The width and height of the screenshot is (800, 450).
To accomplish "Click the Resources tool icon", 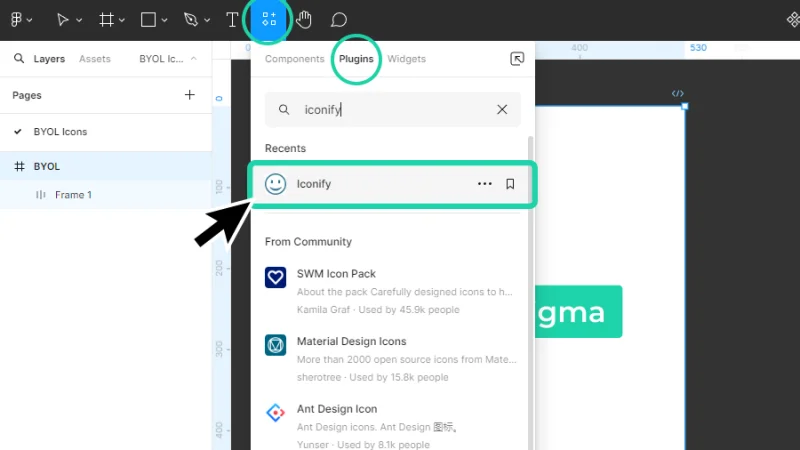I will coord(269,20).
